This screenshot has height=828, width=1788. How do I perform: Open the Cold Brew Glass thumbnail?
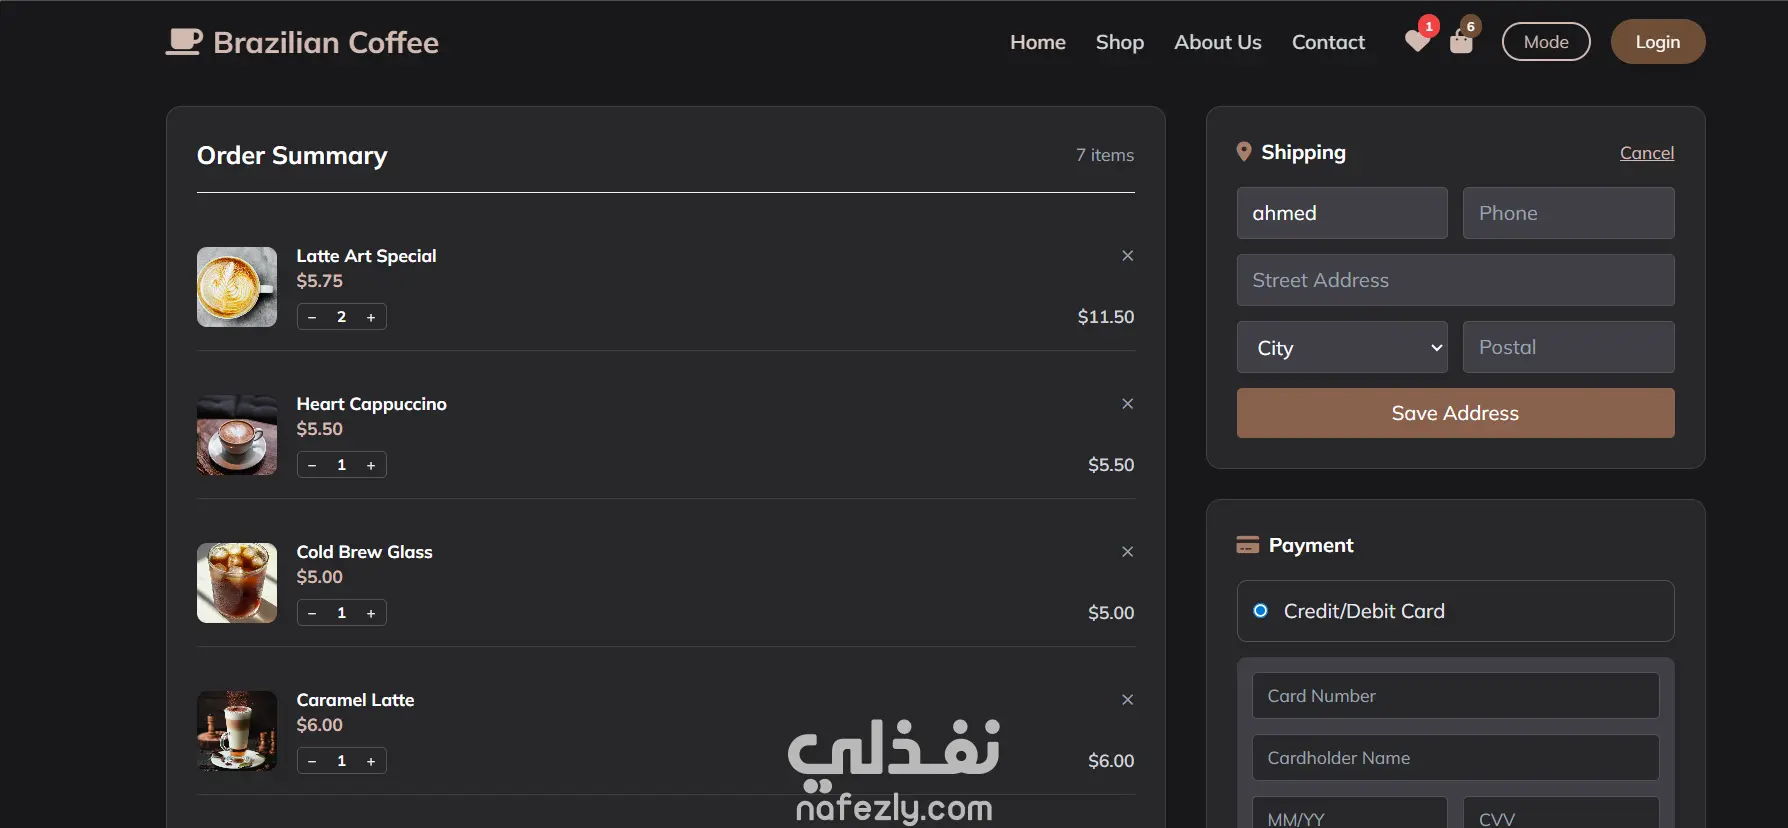coord(237,583)
